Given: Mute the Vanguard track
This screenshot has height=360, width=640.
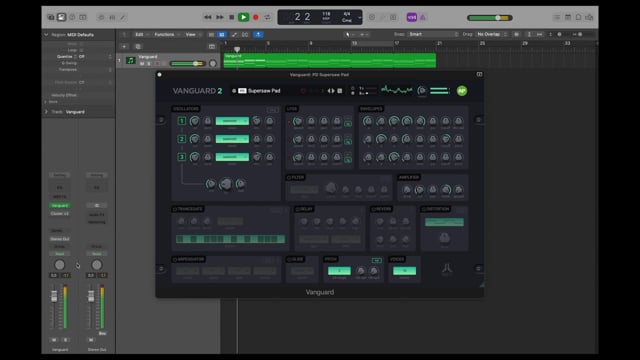Looking at the screenshot, I should tap(142, 64).
